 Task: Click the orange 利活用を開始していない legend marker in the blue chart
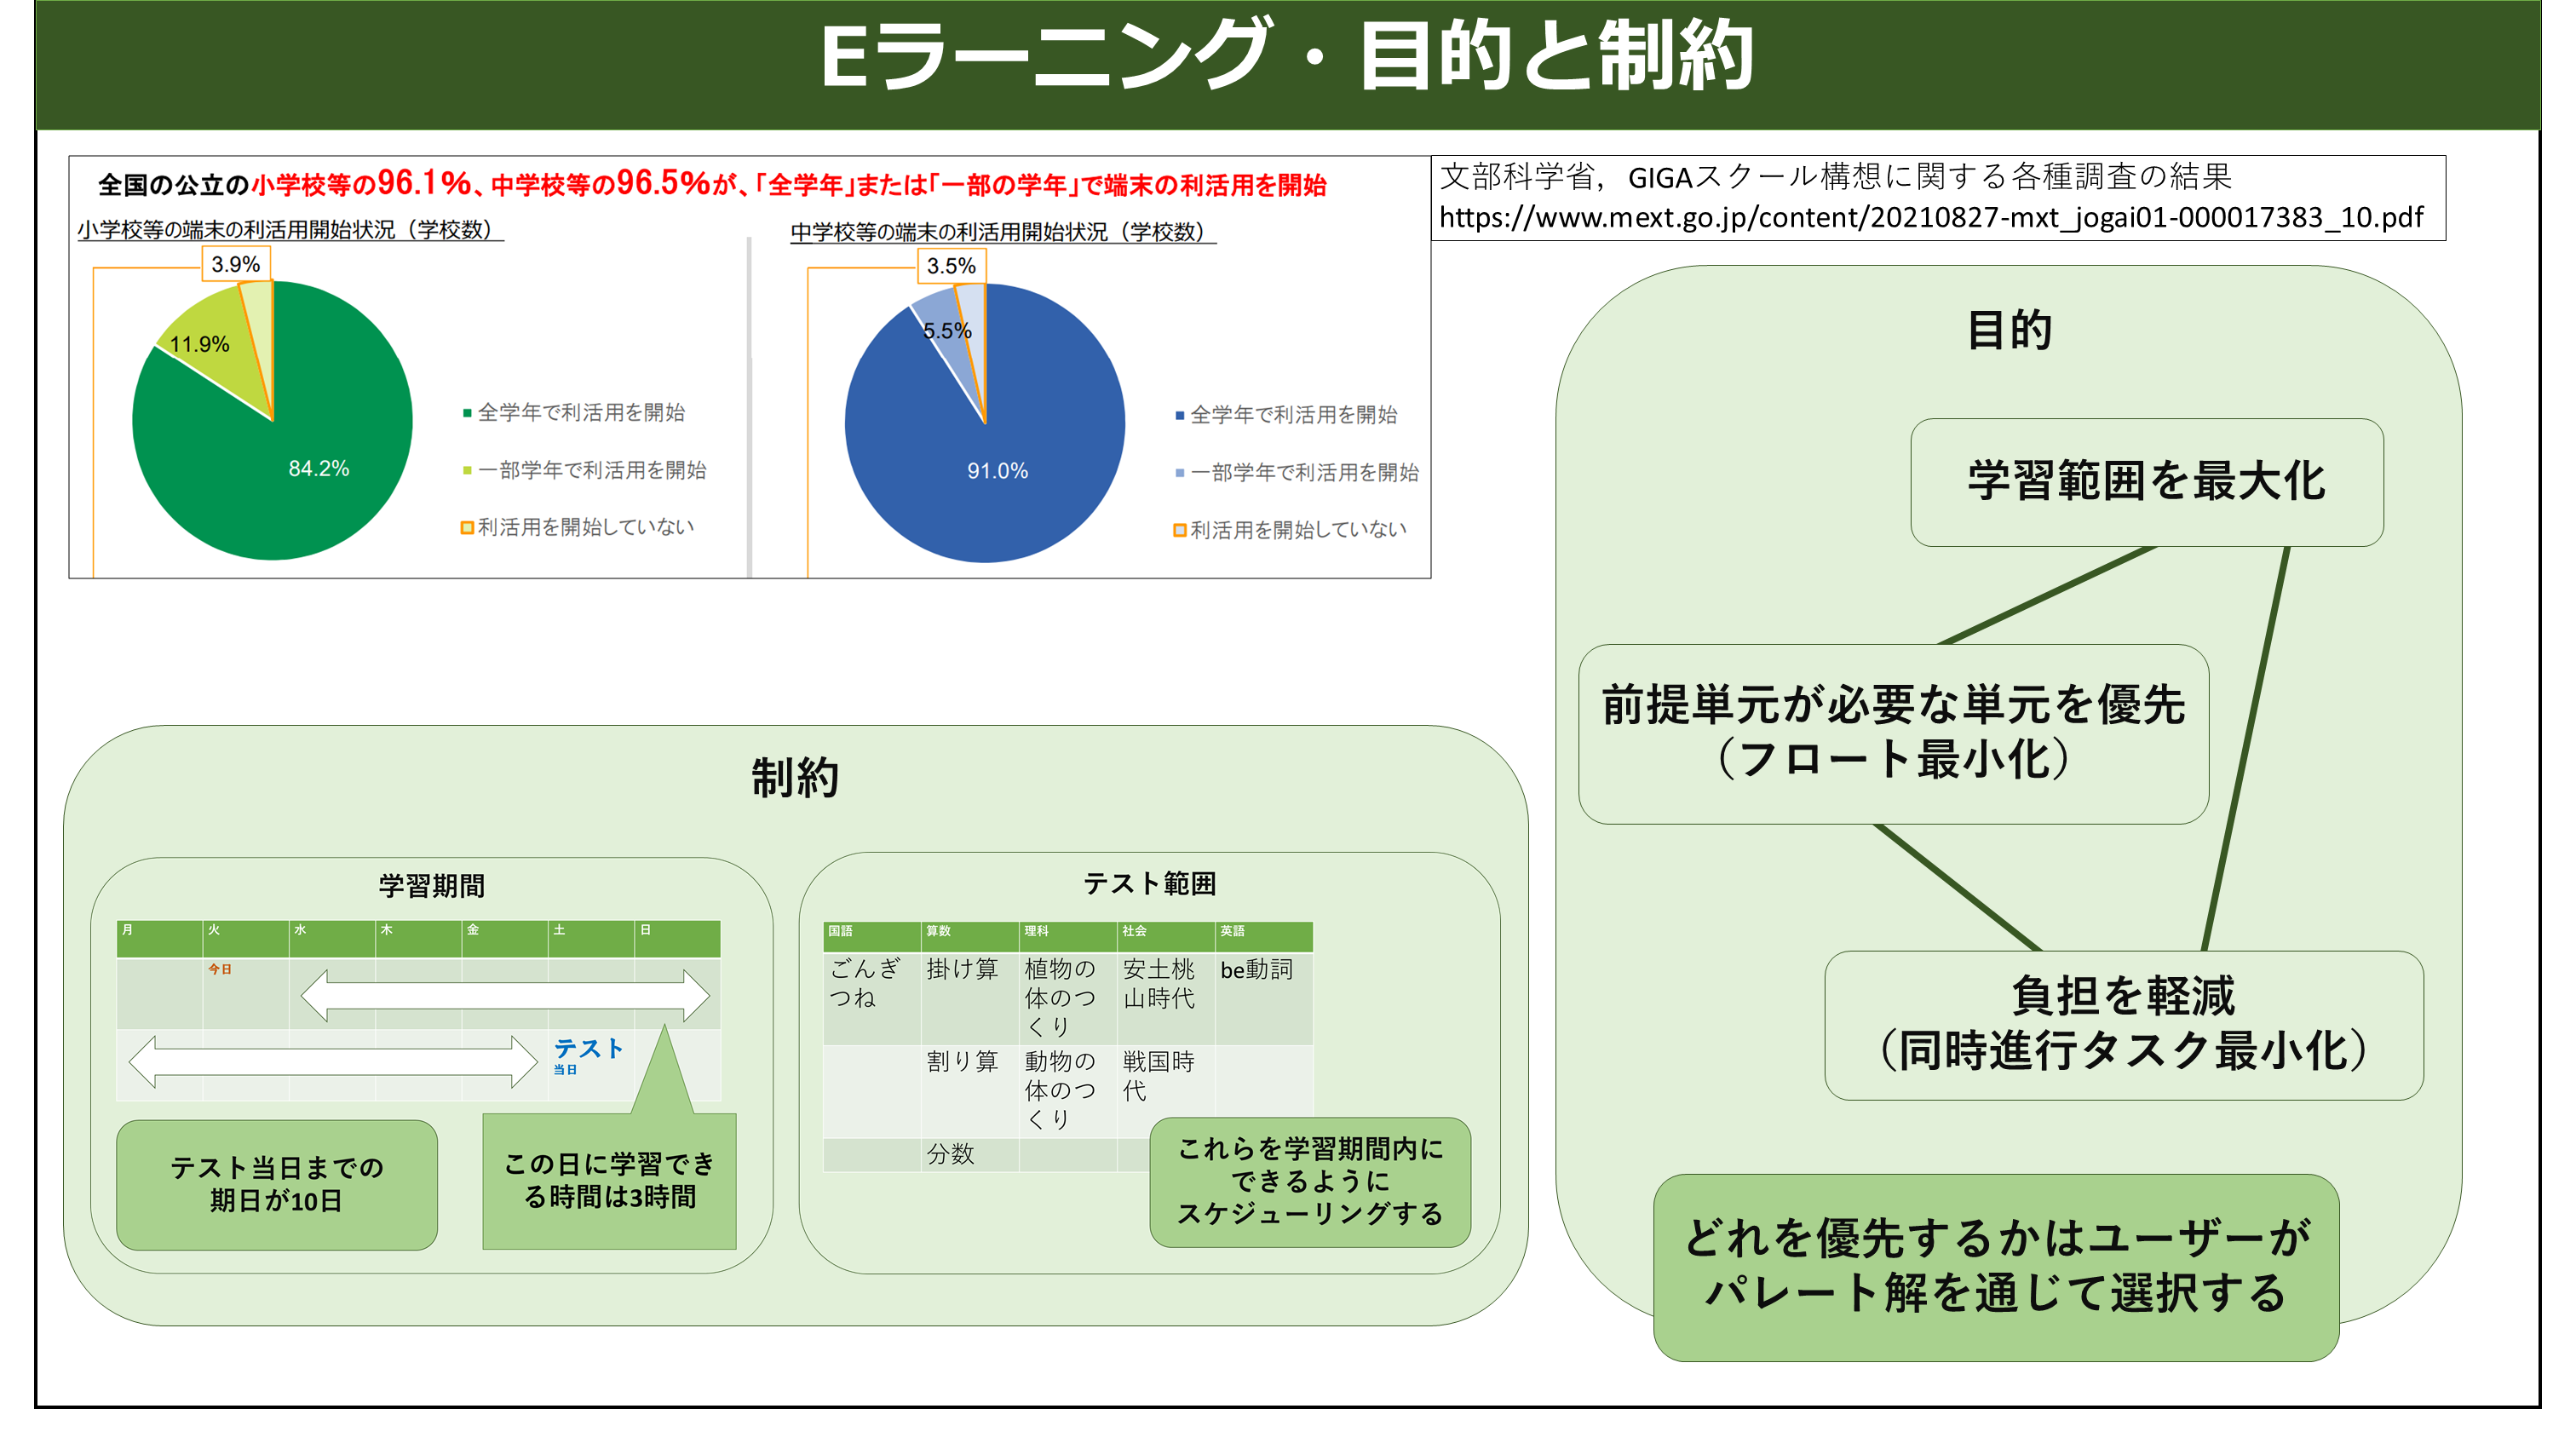tap(1179, 530)
